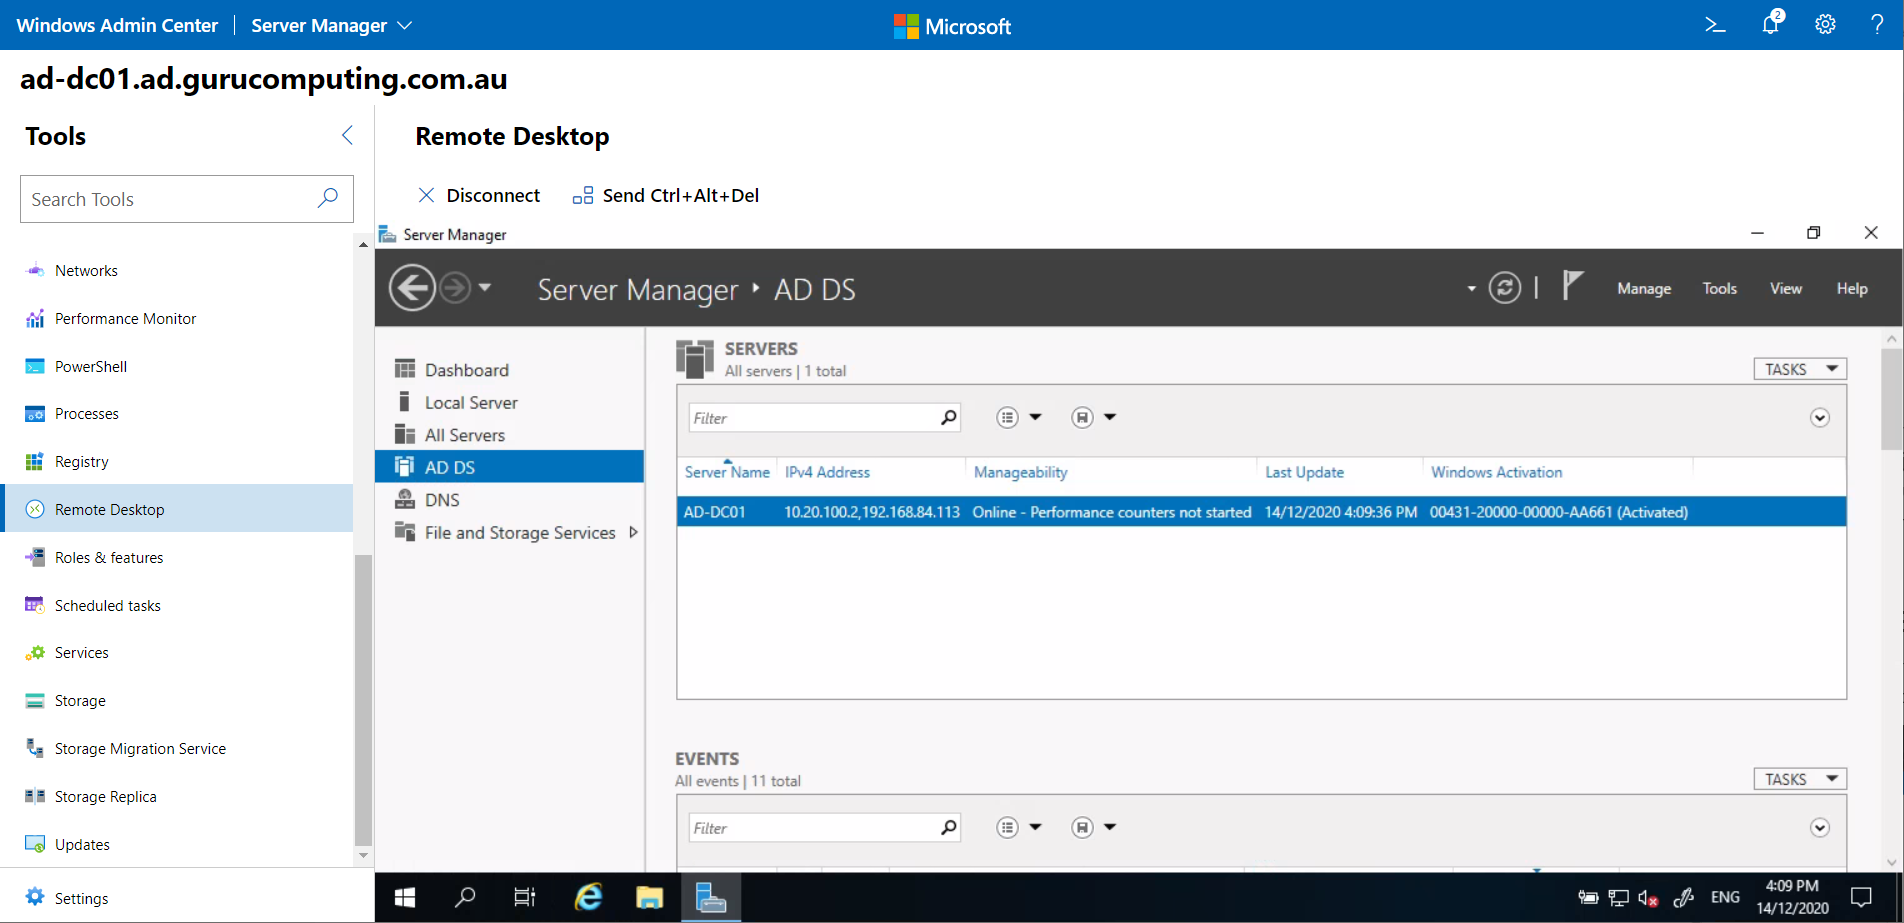
Task: Open Manage menu in Server Manager
Action: [x=1644, y=288]
